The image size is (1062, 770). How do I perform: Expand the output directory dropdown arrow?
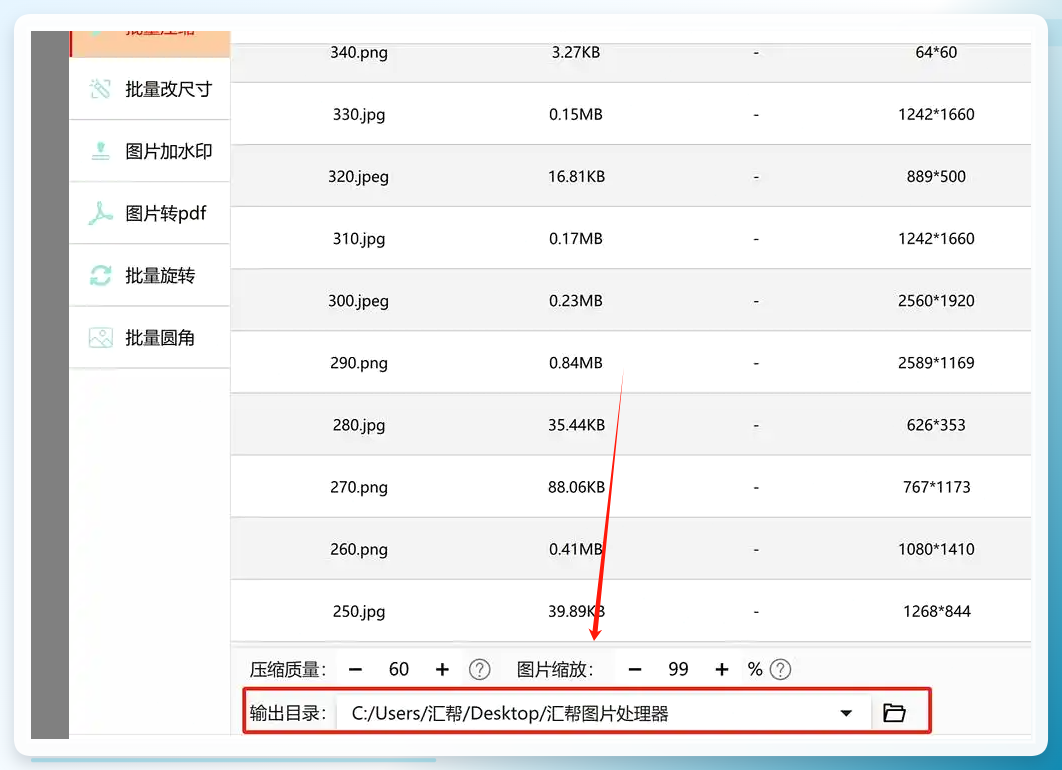pyautogui.click(x=846, y=713)
